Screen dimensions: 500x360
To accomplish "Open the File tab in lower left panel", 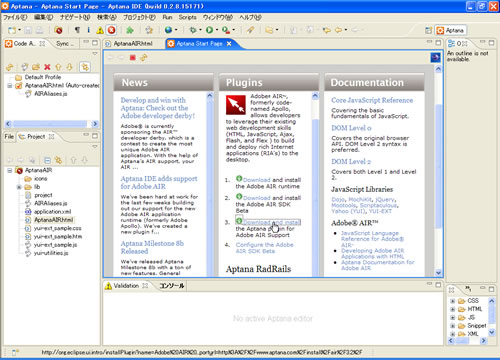I will click(x=9, y=136).
